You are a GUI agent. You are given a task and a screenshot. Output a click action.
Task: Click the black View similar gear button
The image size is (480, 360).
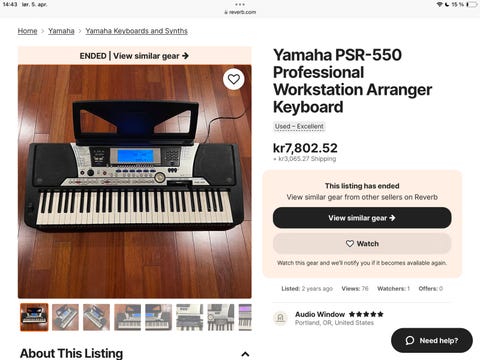point(362,218)
